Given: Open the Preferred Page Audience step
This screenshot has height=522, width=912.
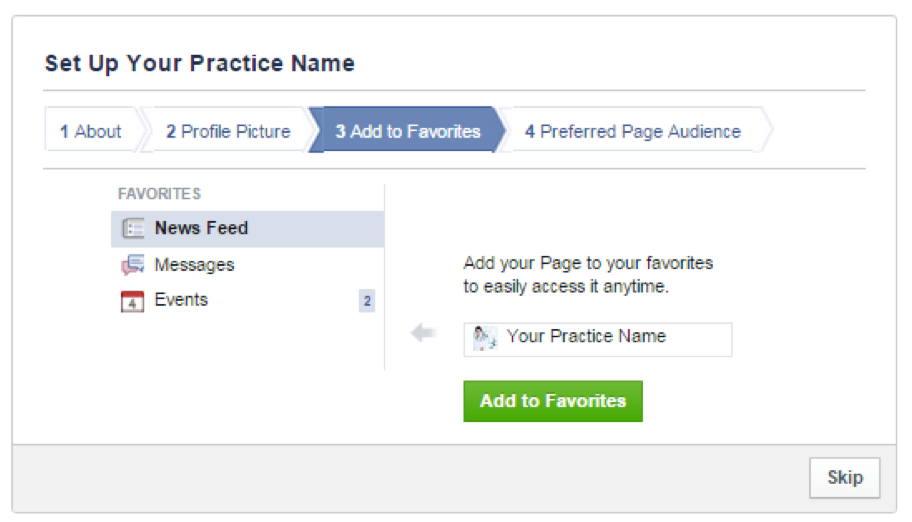Looking at the screenshot, I should 633,131.
